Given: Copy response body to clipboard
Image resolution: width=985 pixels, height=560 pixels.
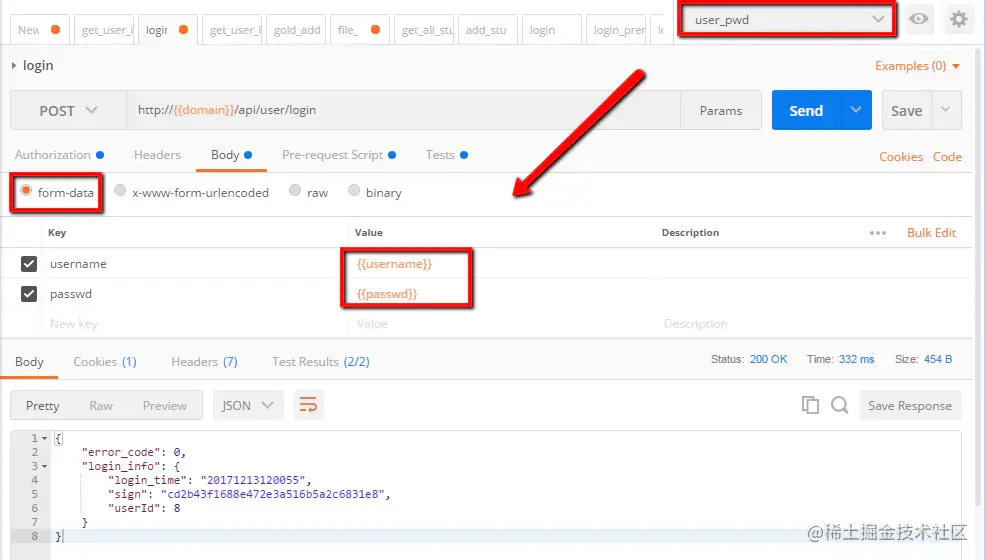Looking at the screenshot, I should [810, 405].
